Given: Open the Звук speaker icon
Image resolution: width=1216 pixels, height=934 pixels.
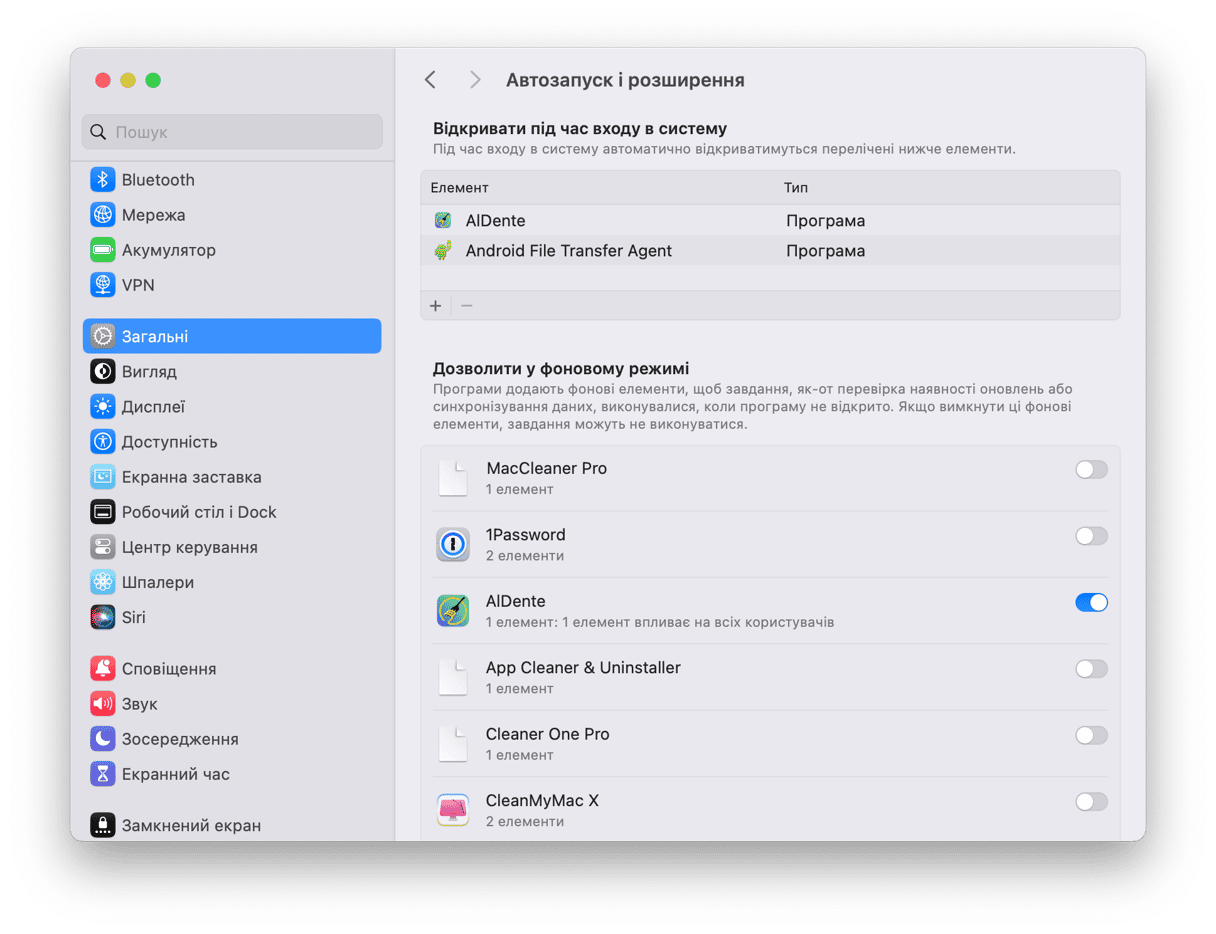Looking at the screenshot, I should [103, 704].
